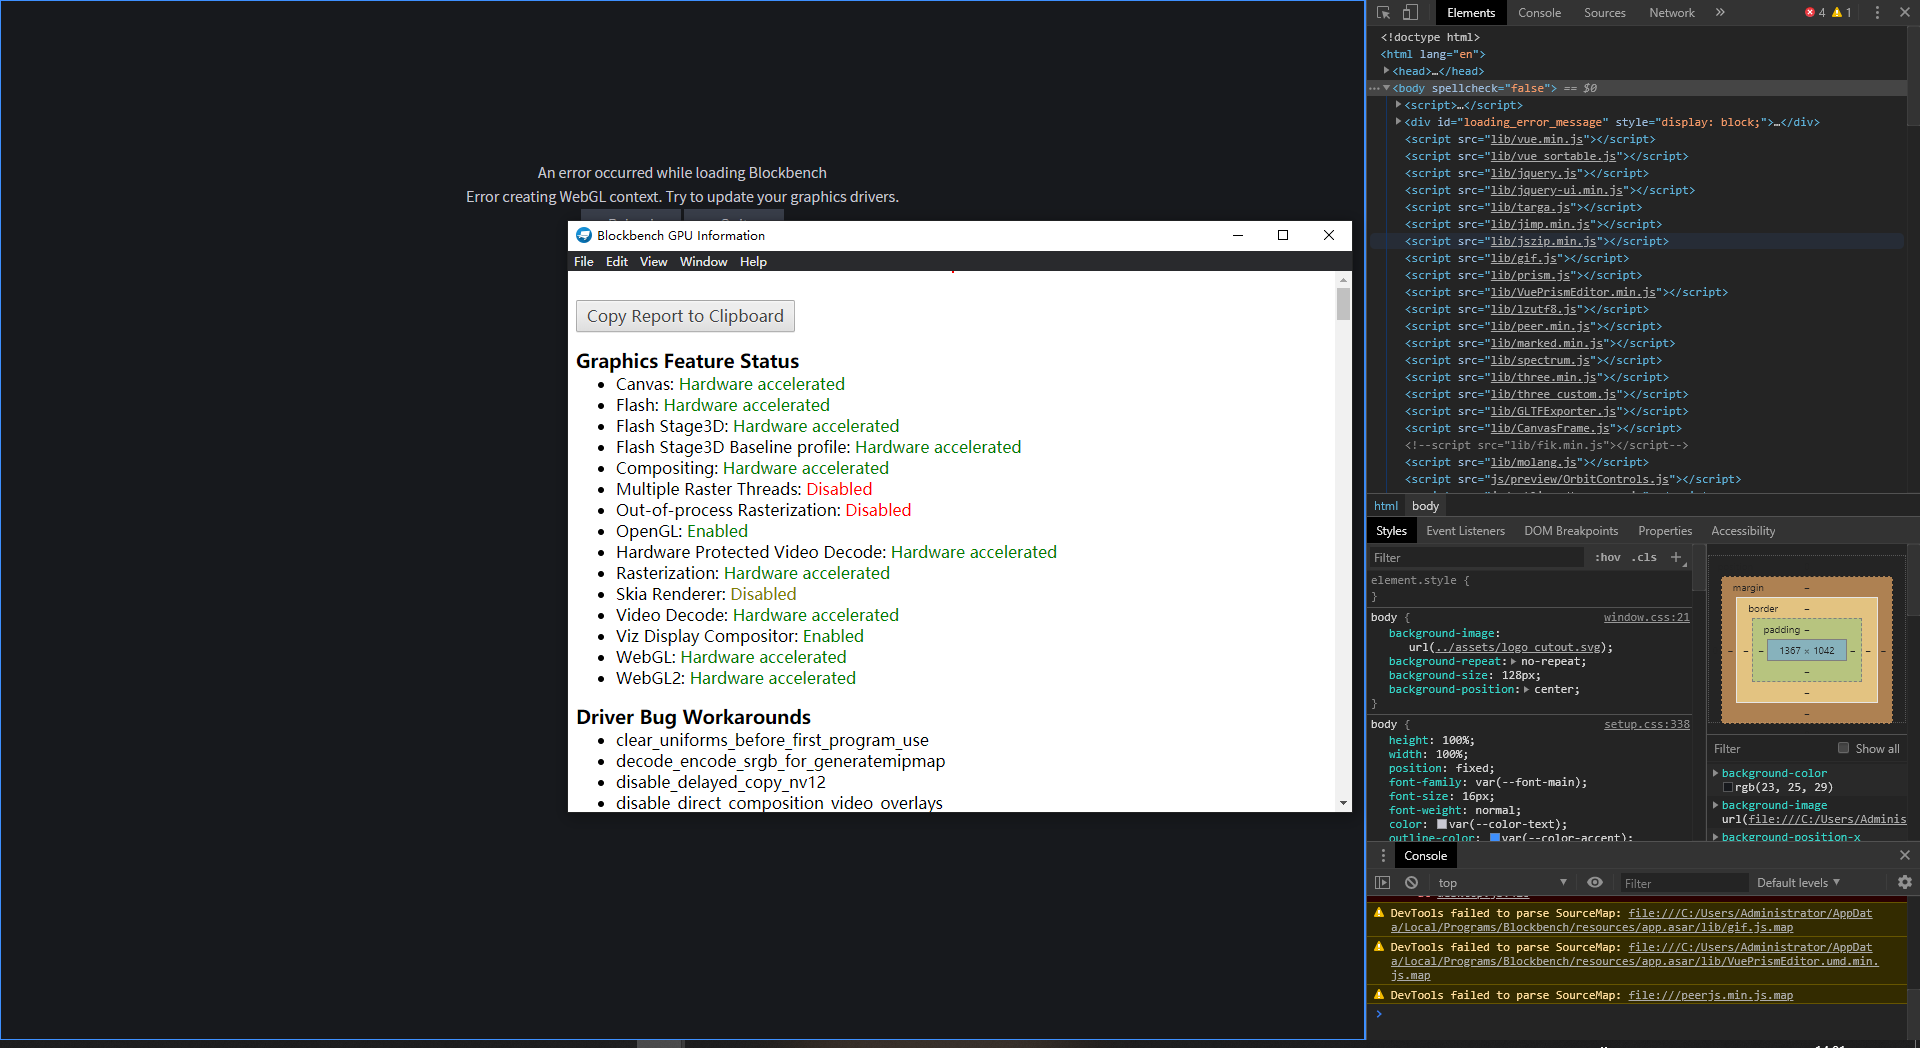
Task: Expand the head element in the DOM tree
Action: tap(1385, 71)
